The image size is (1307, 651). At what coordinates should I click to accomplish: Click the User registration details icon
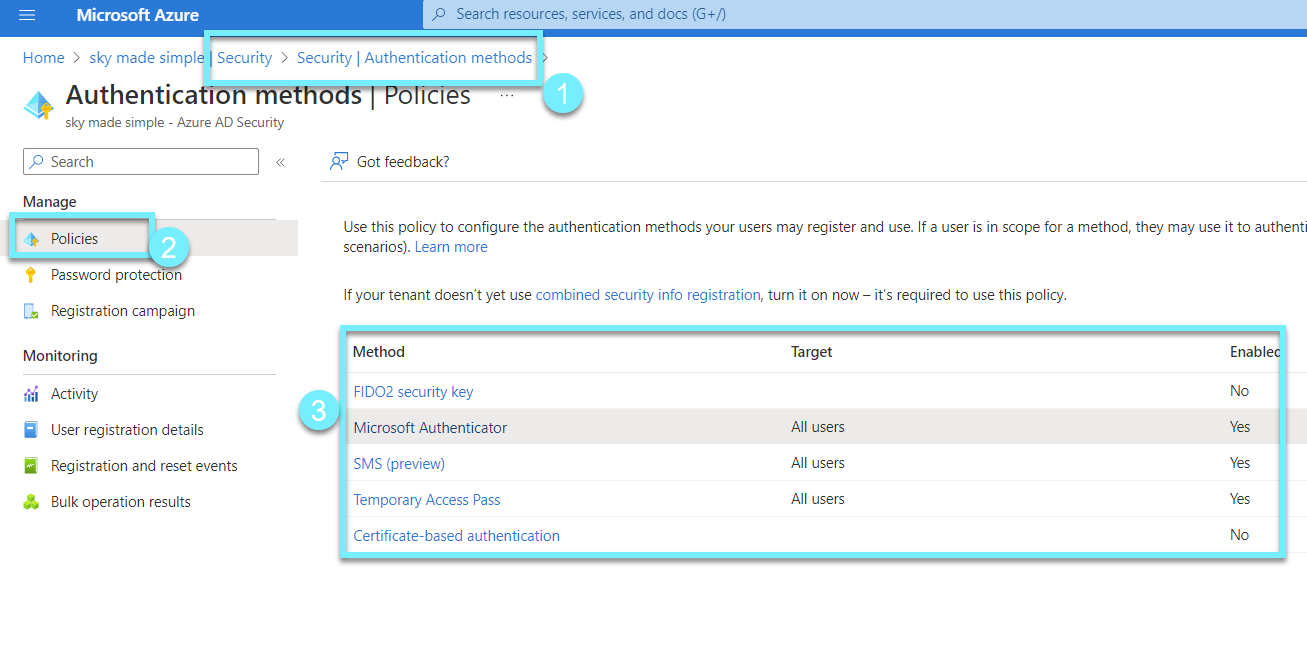click(31, 430)
